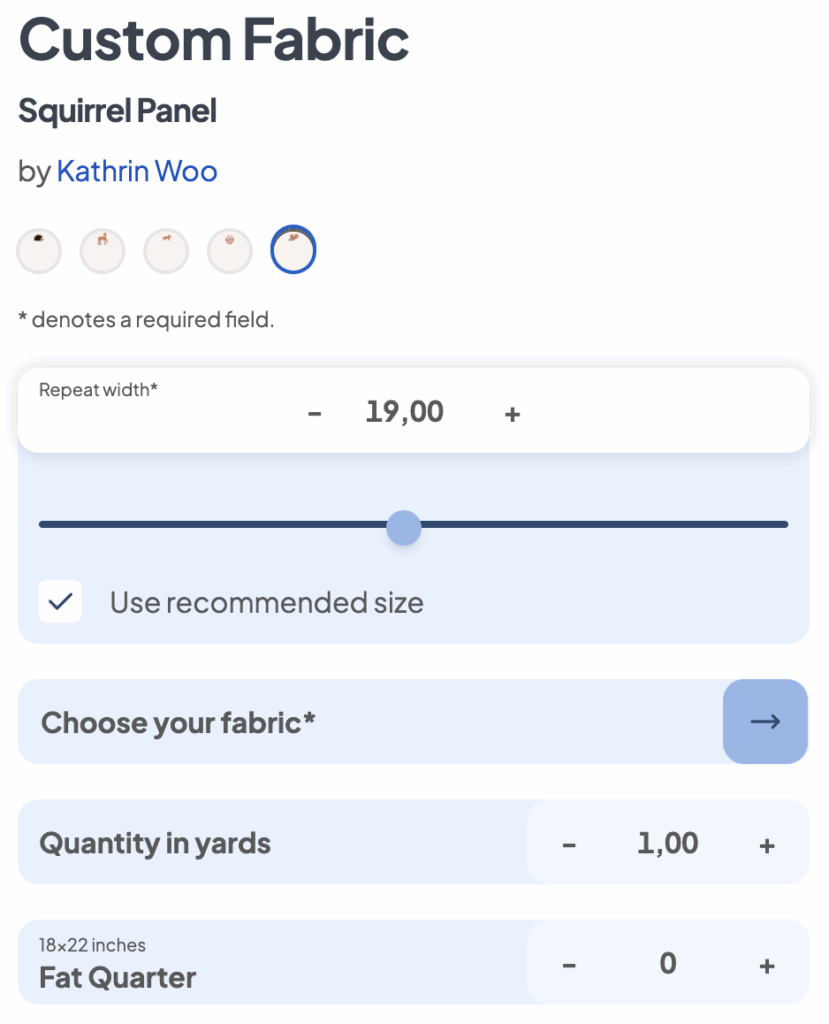Click the yards quantity value 1,00
Viewport: 829px width, 1024px height.
[668, 843]
